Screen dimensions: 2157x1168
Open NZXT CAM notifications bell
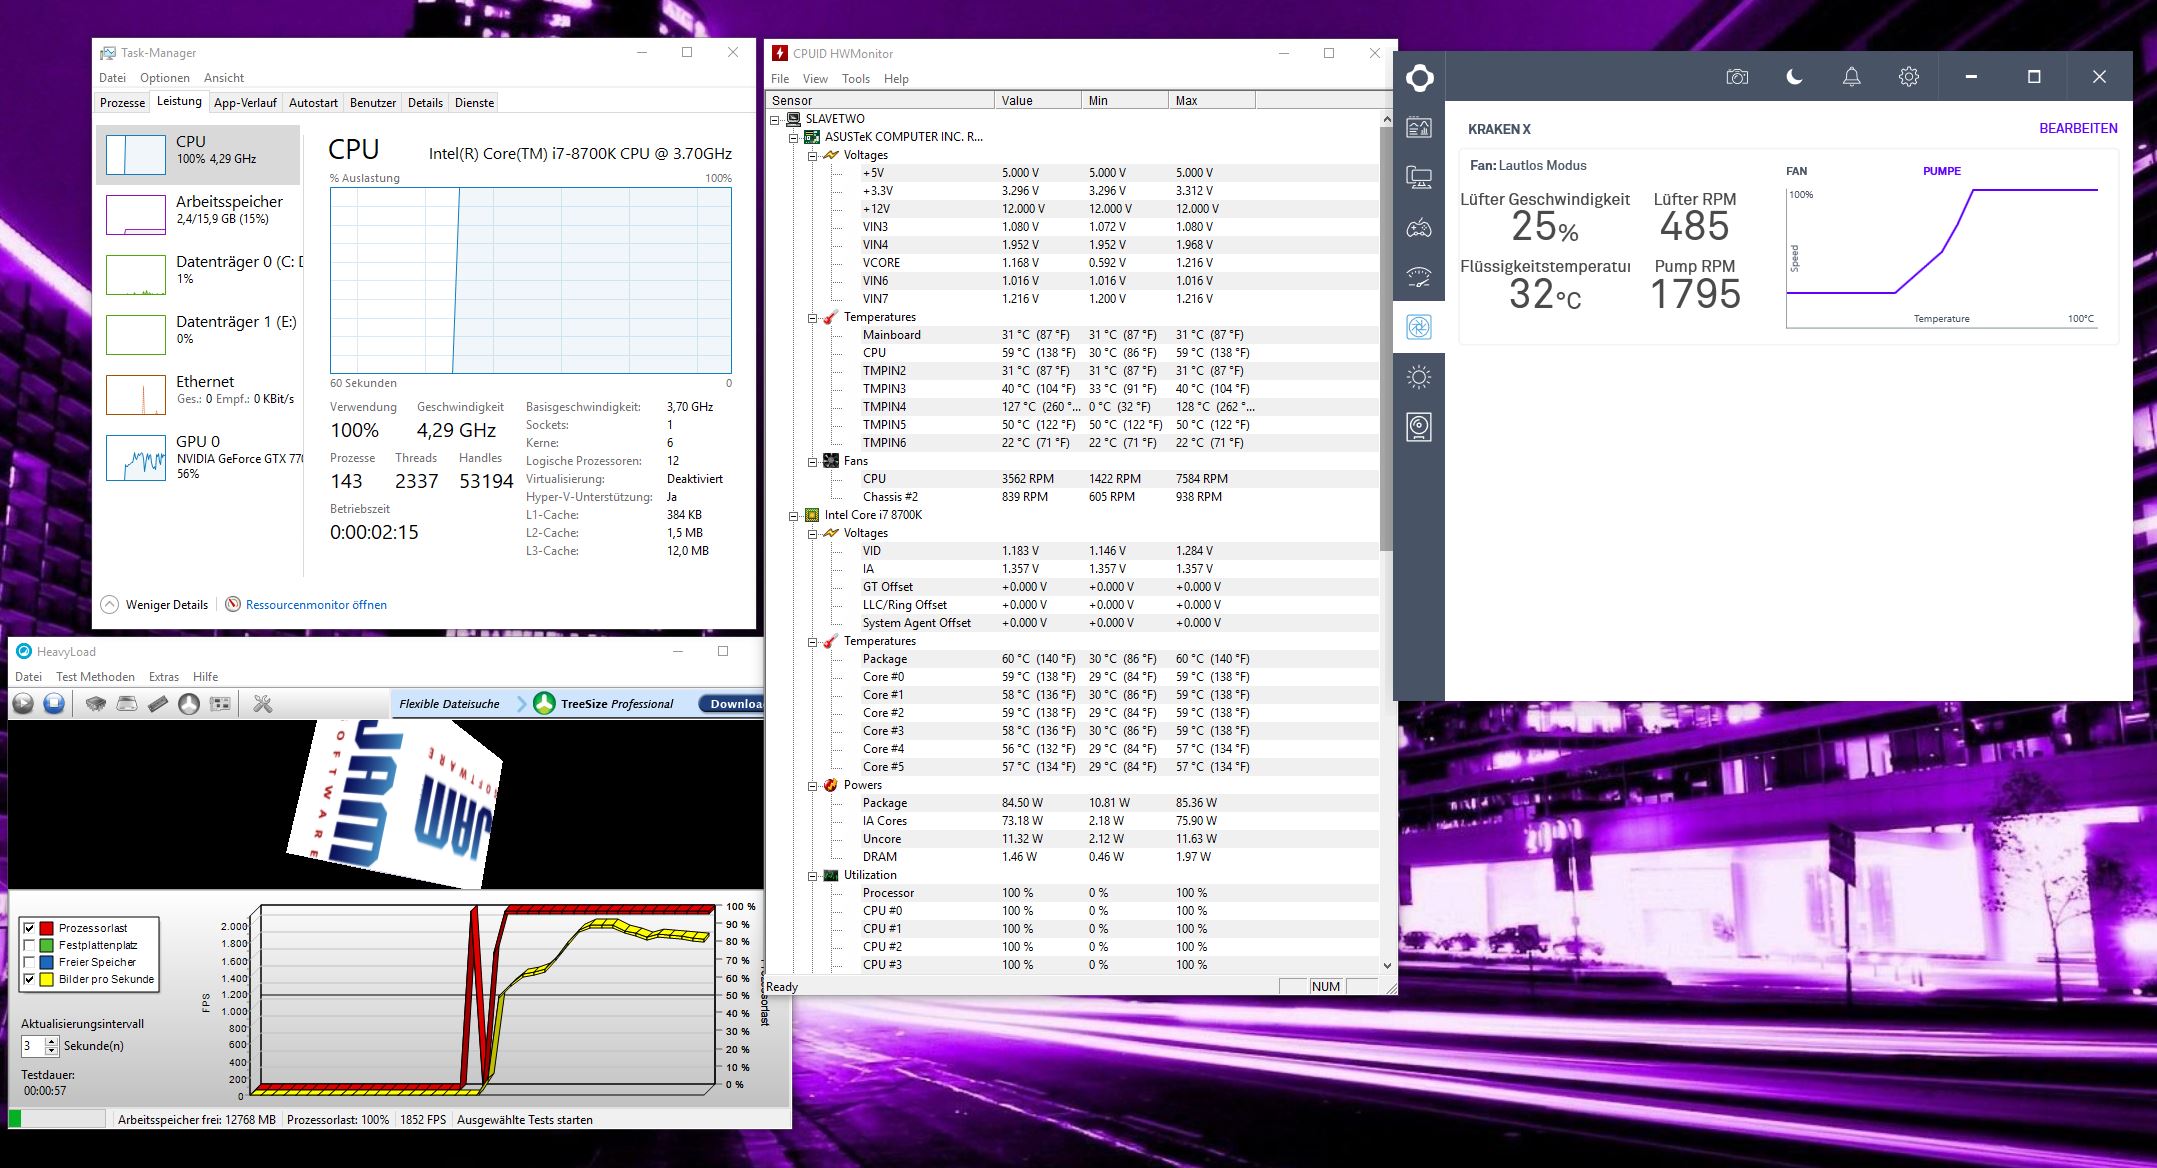[1852, 77]
